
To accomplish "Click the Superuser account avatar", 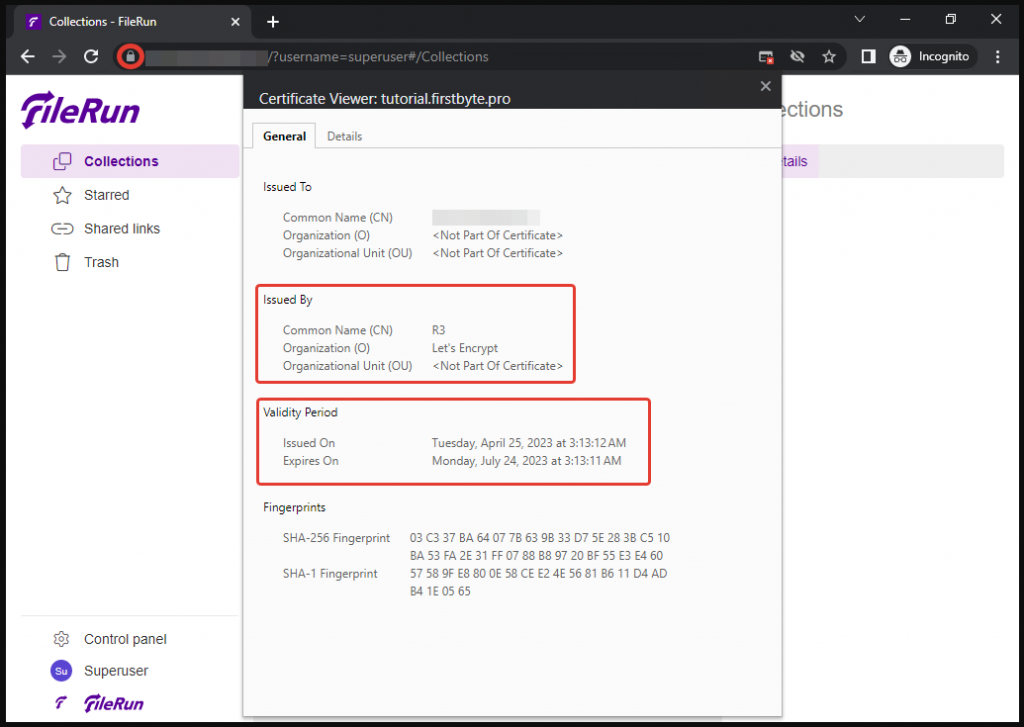I will tap(61, 671).
